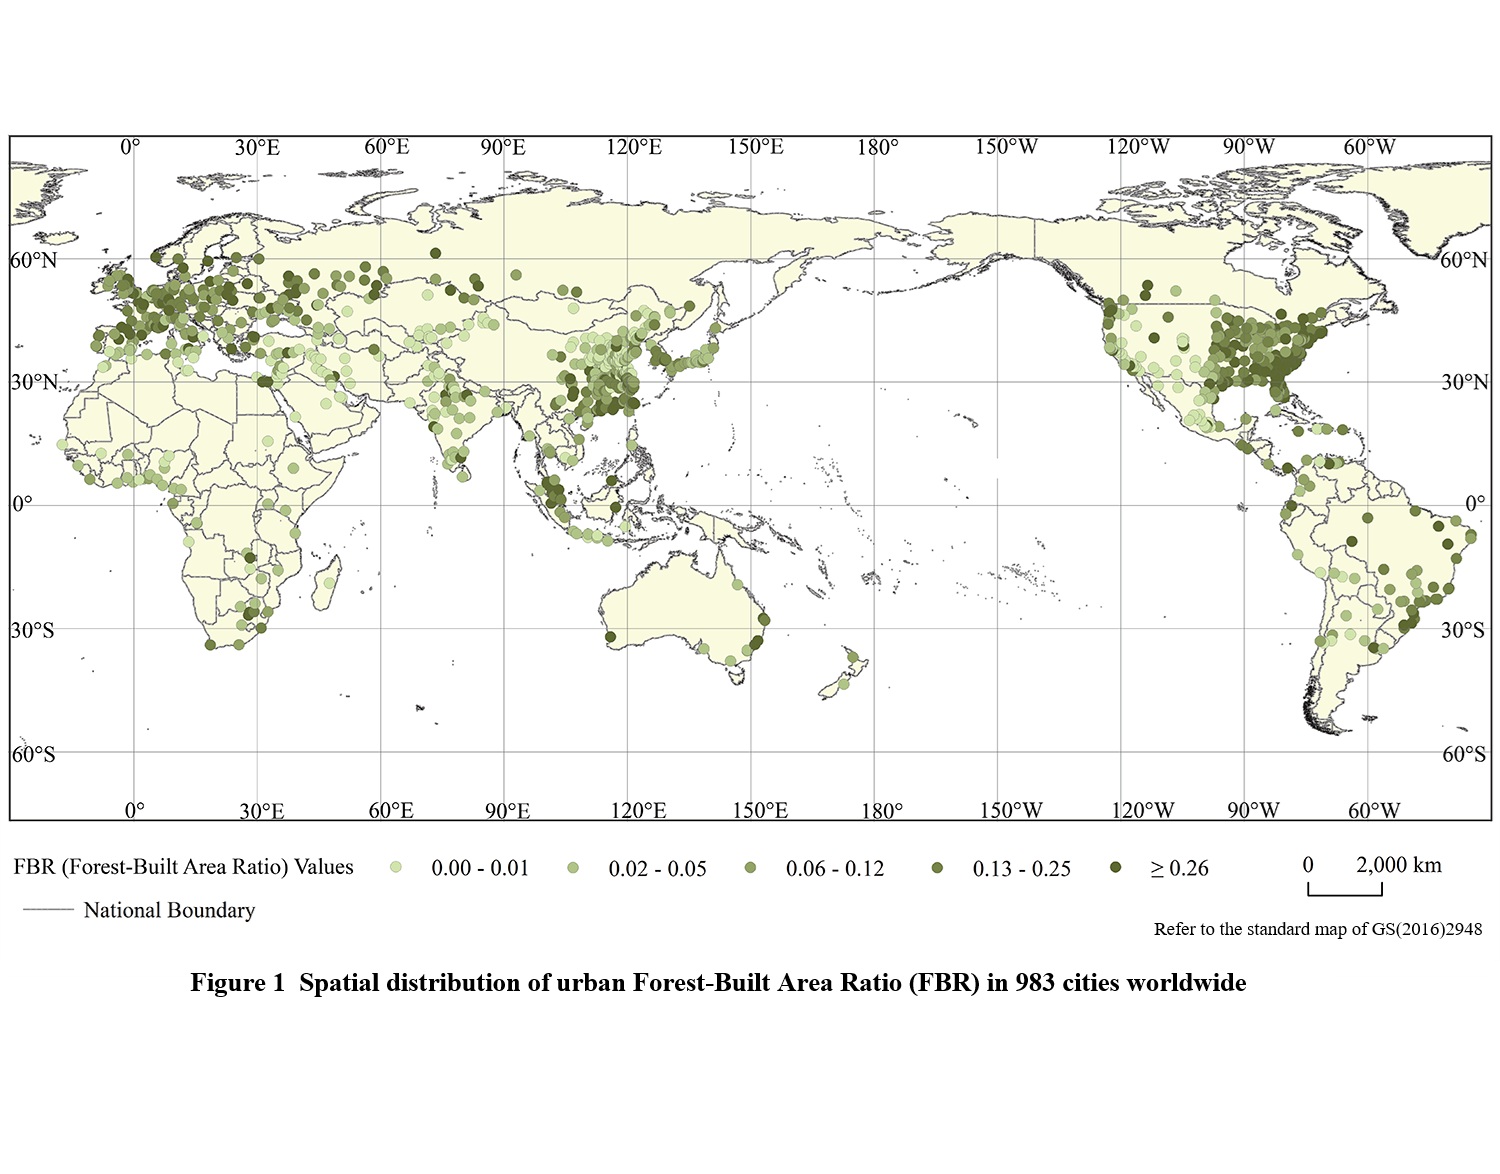The width and height of the screenshot is (1500, 1174).
Task: Select the darkest ≥ 0.26 legend dot
Action: (1116, 868)
